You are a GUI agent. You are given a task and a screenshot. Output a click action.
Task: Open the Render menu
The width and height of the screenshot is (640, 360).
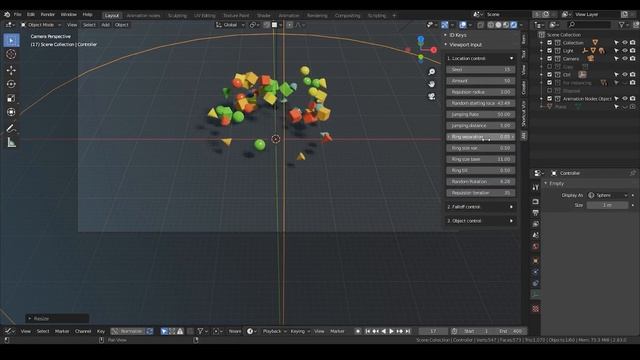click(x=47, y=14)
